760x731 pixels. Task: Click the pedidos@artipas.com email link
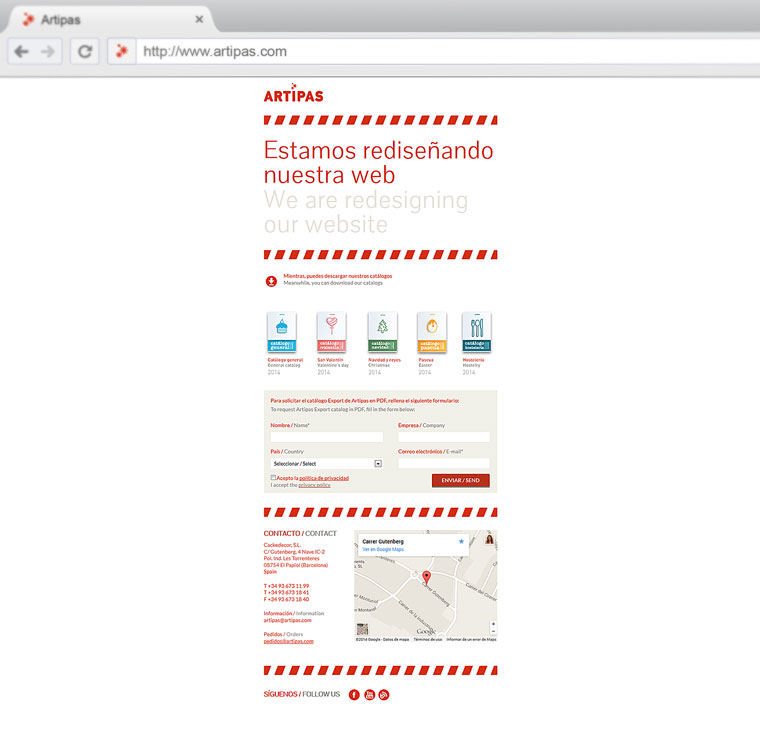[288, 641]
